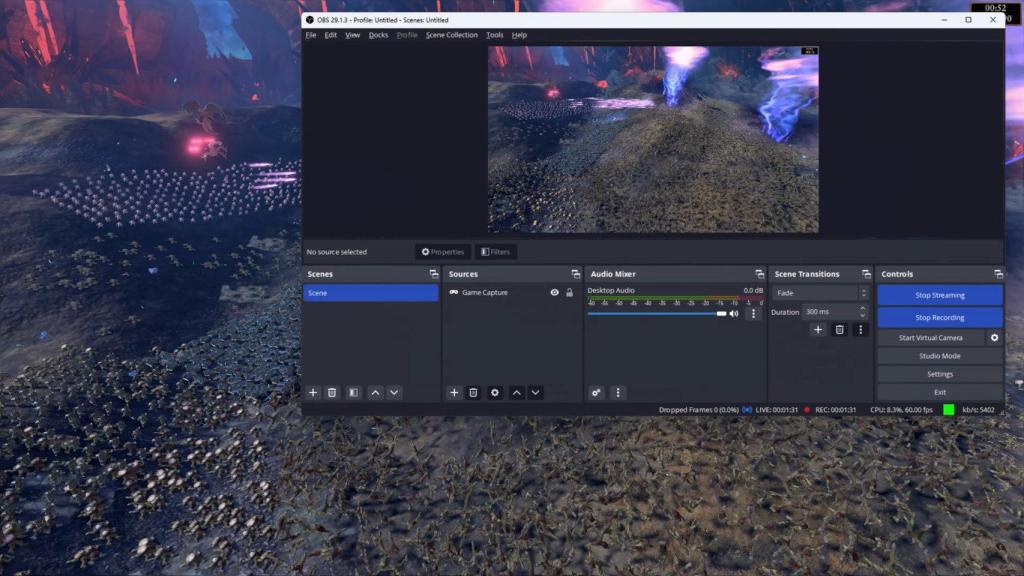Image resolution: width=1024 pixels, height=576 pixels.
Task: Add a new scene with plus icon
Action: pyautogui.click(x=313, y=392)
